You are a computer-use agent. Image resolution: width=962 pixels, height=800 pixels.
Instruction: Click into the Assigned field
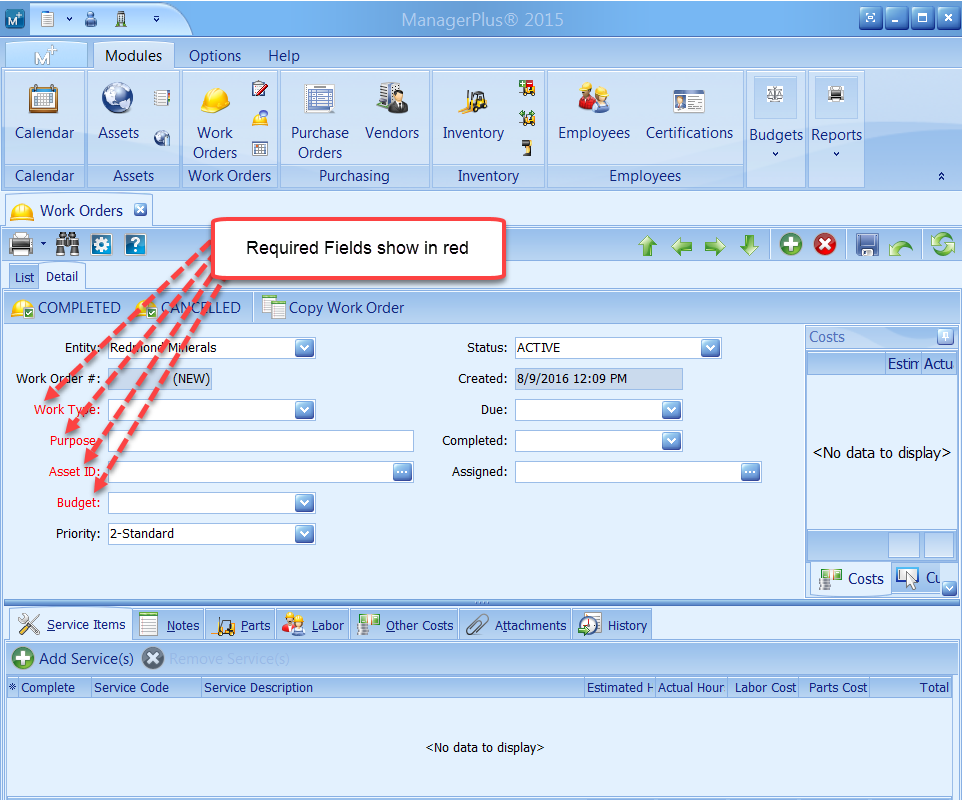[628, 472]
